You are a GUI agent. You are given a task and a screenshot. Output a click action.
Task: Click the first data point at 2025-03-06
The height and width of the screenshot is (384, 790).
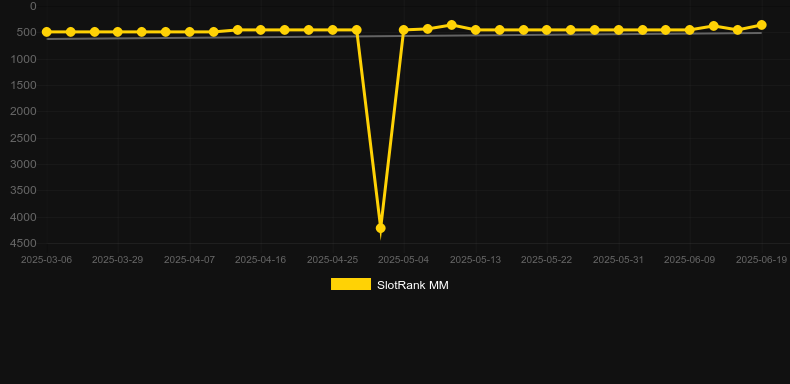46,32
